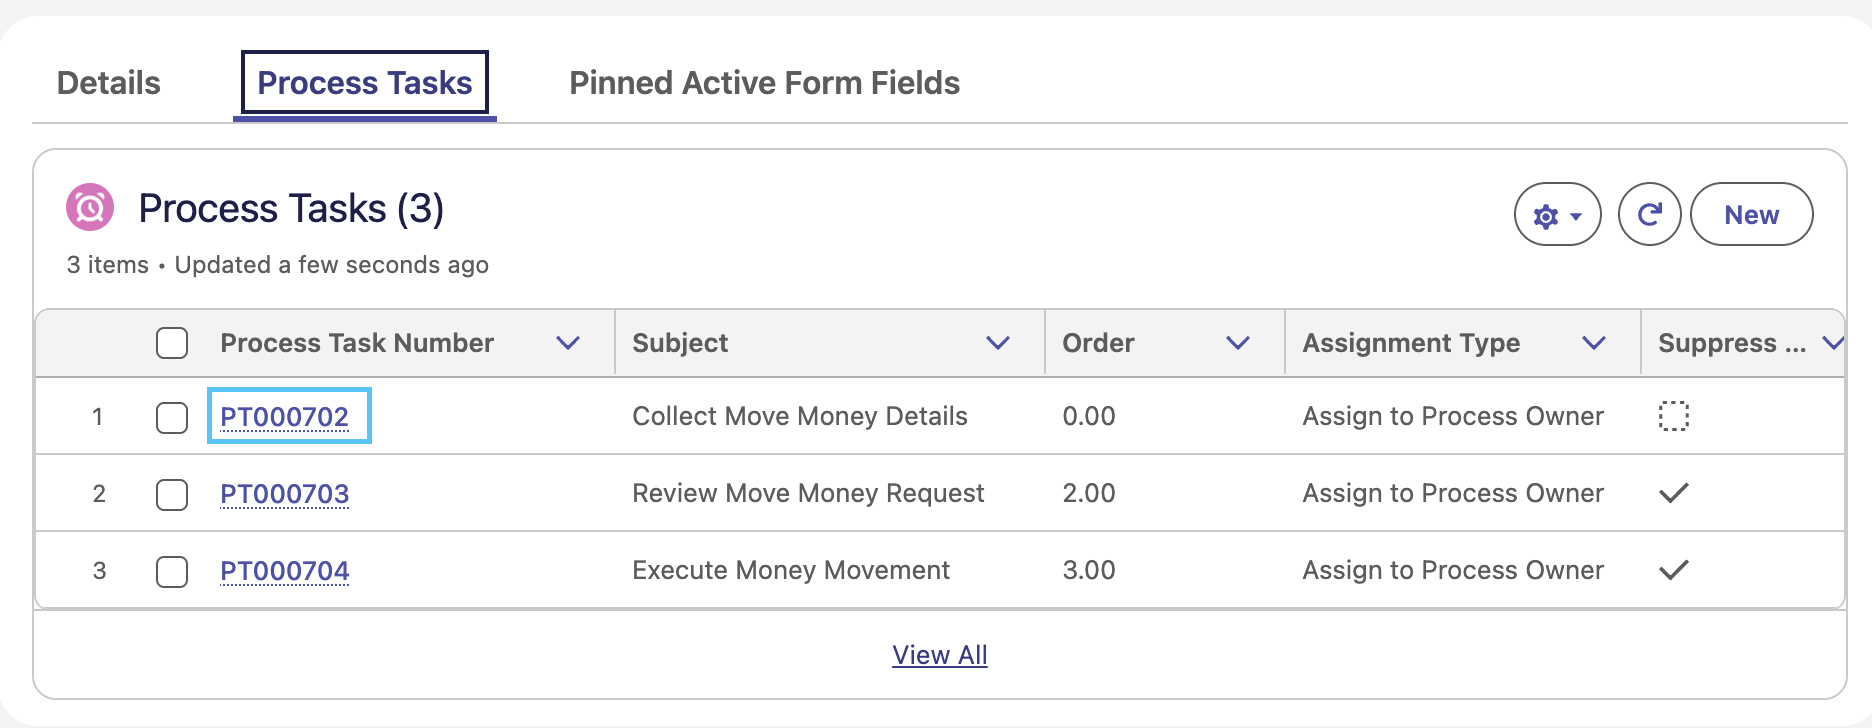The image size is (1872, 728).
Task: Check the box beside PT000704
Action: point(172,571)
